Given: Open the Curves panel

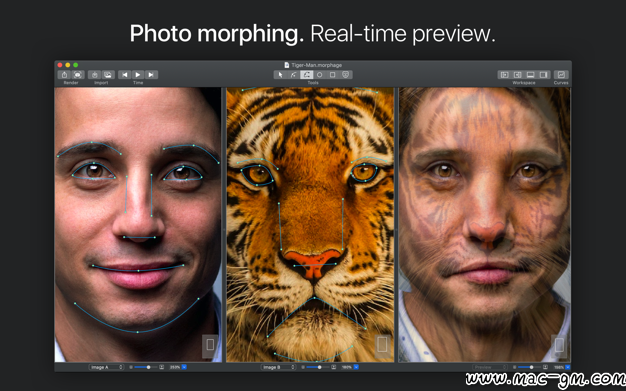Looking at the screenshot, I should [x=561, y=75].
